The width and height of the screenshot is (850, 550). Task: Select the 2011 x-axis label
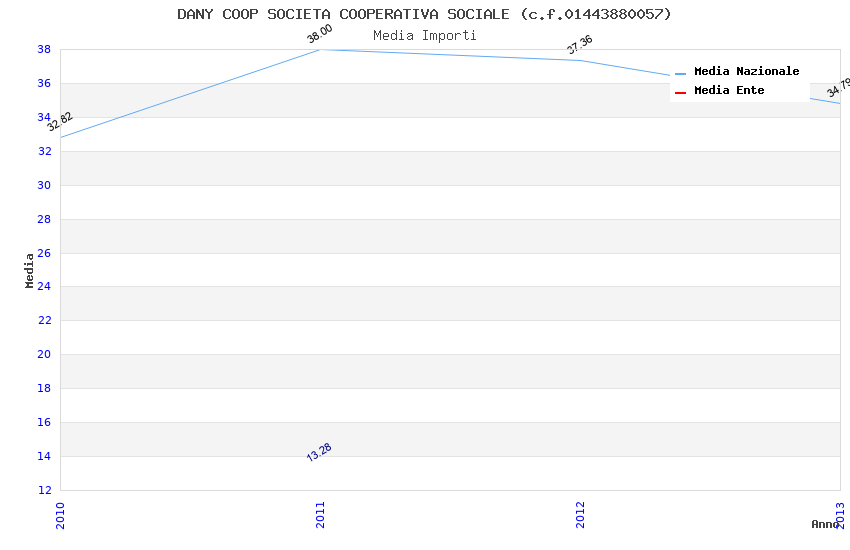pyautogui.click(x=320, y=515)
